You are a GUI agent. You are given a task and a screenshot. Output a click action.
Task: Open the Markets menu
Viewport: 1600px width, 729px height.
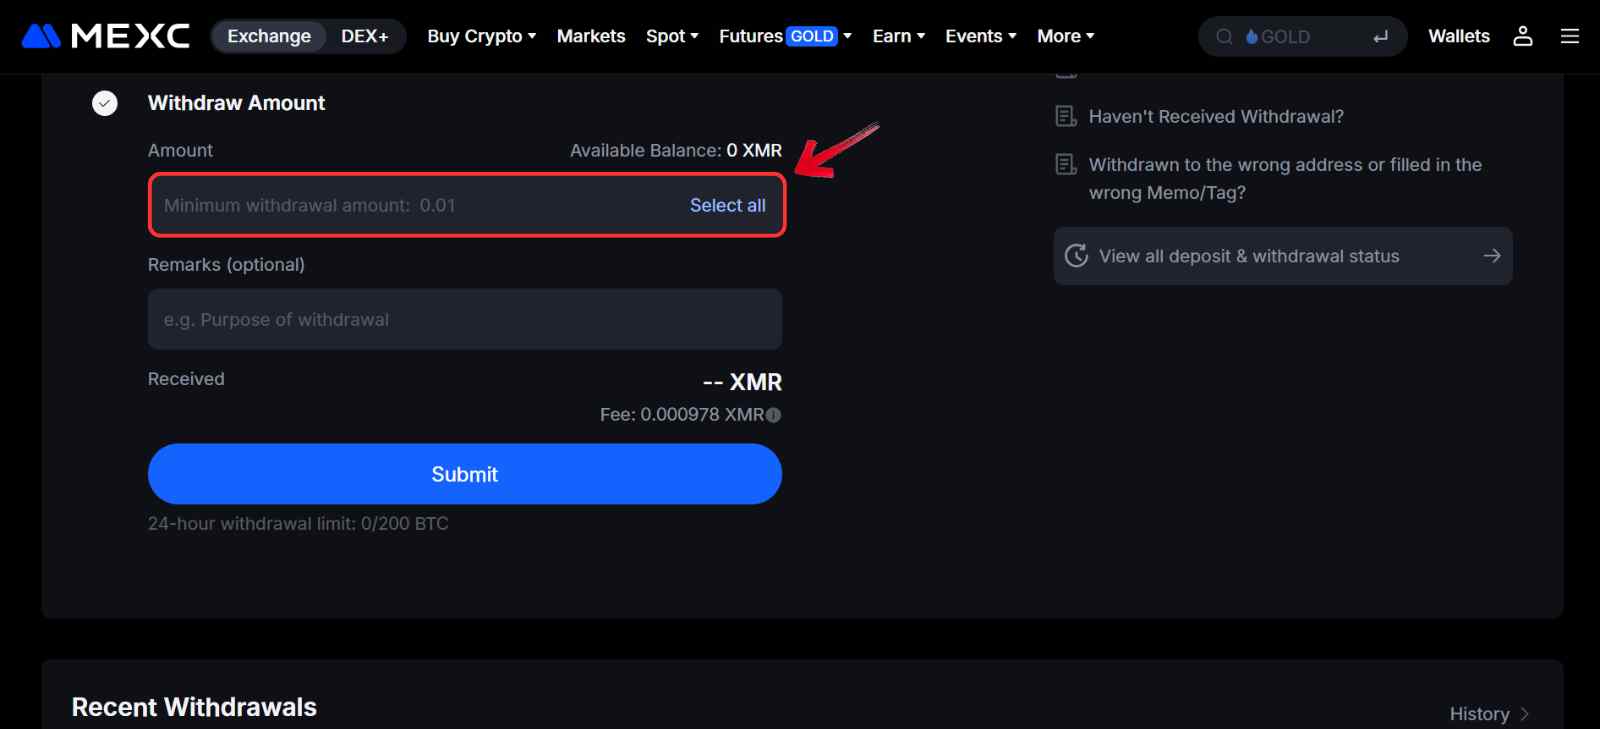click(x=591, y=36)
